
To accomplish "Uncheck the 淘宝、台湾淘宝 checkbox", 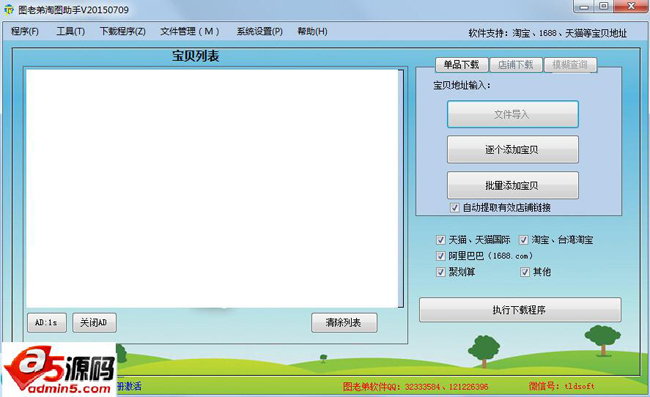I will [x=524, y=240].
